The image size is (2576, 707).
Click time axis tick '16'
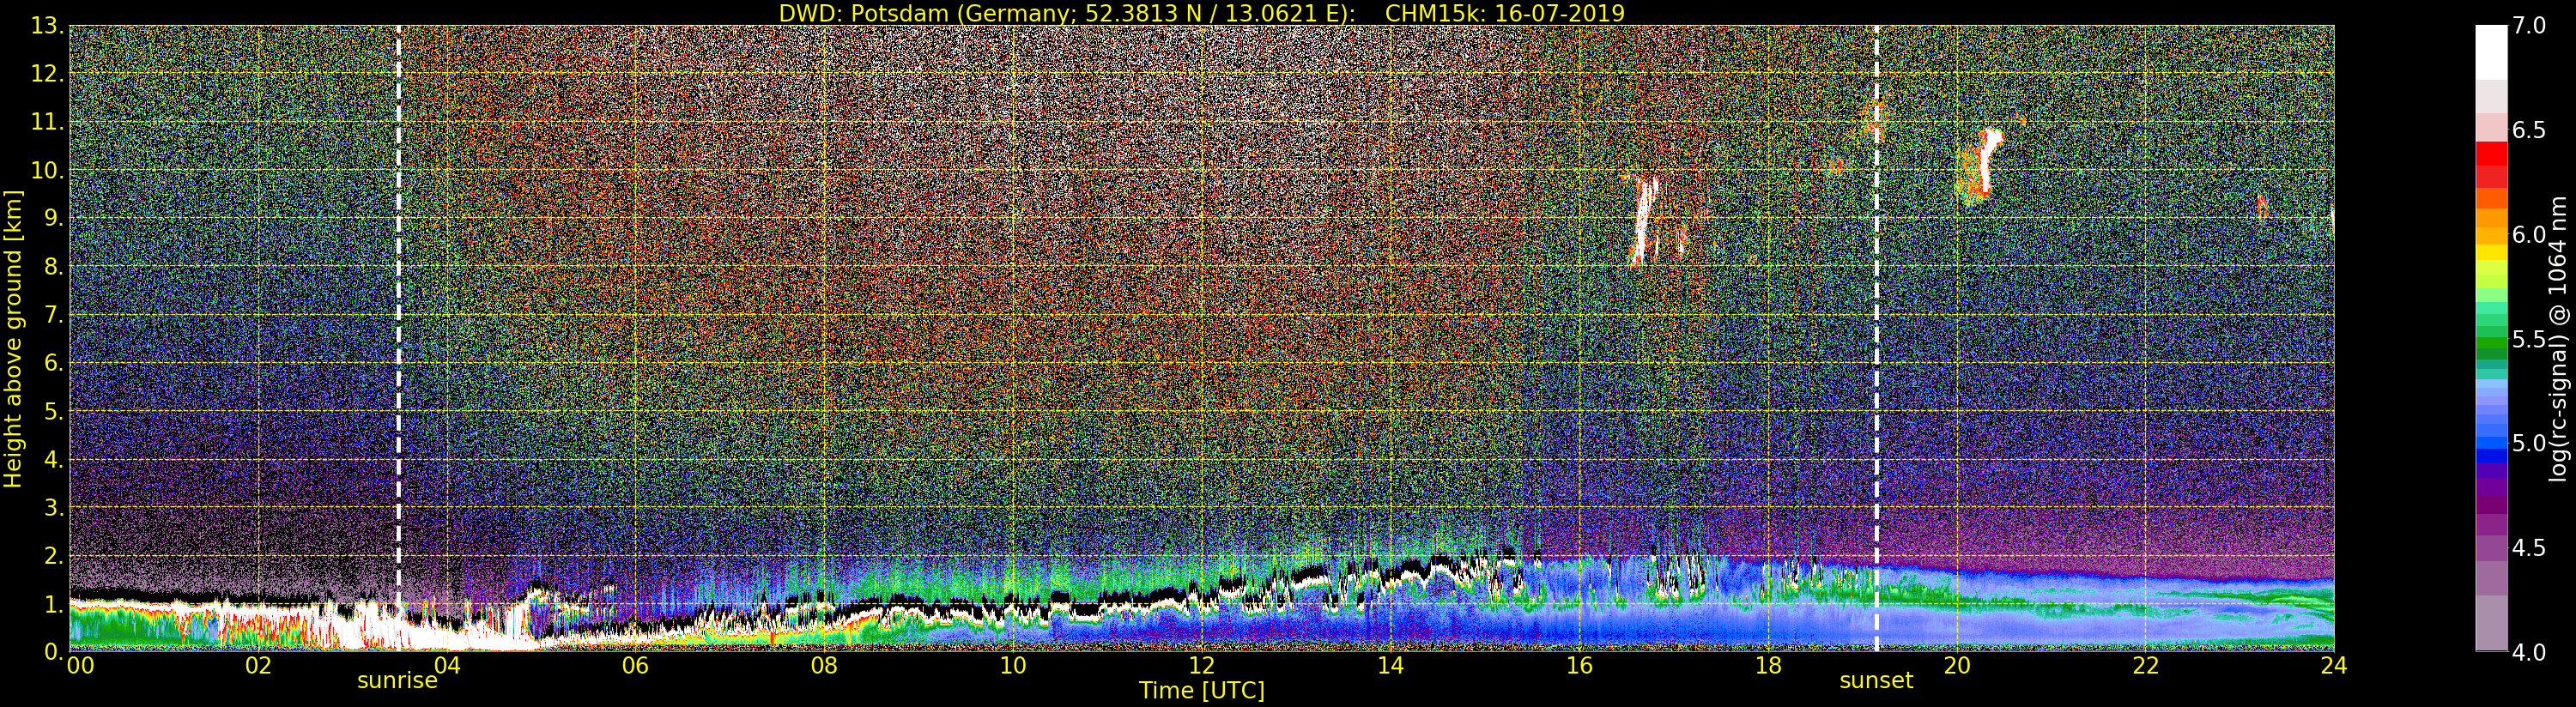[1579, 666]
